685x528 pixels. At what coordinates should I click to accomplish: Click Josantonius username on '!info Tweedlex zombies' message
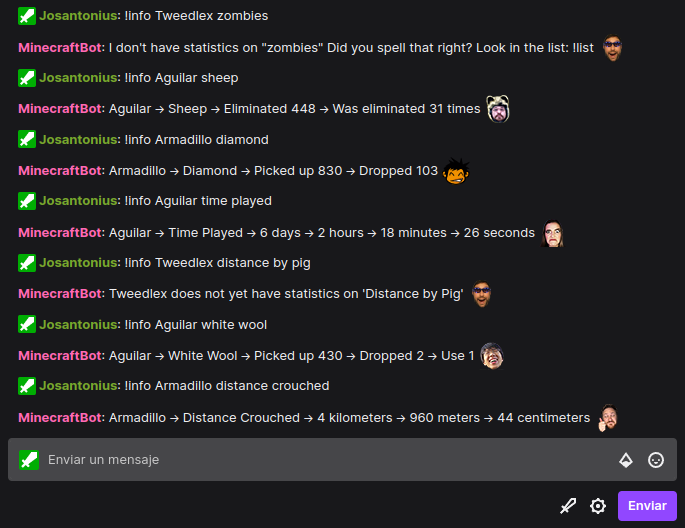click(78, 16)
